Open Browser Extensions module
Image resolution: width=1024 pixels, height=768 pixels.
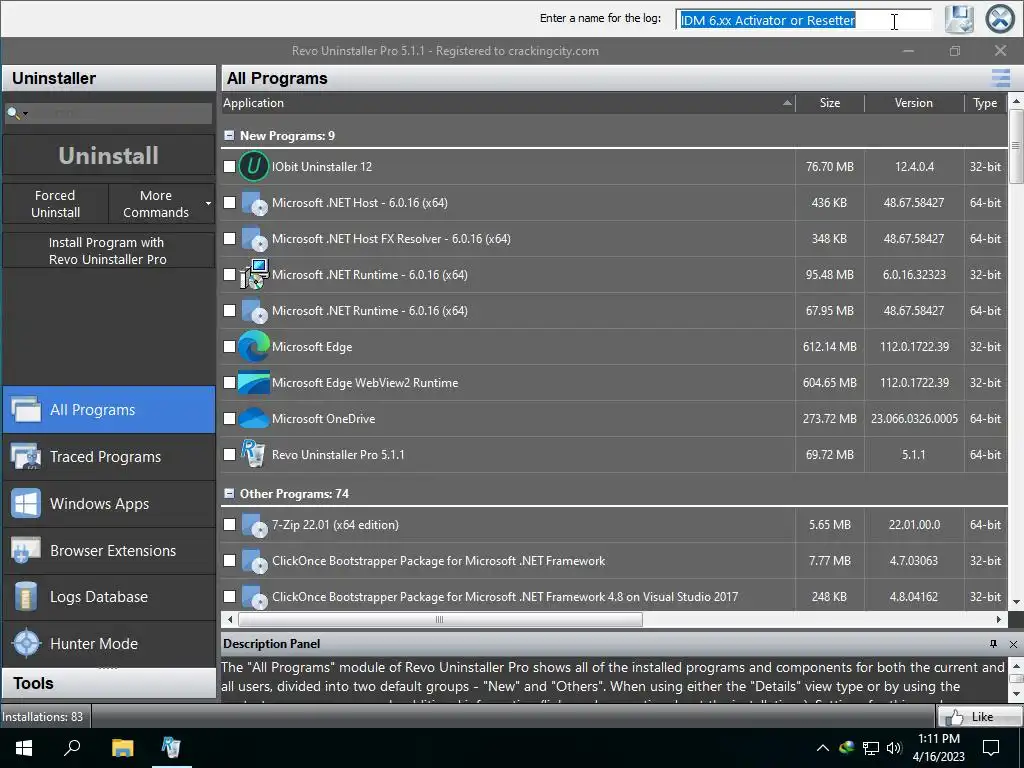tap(109, 551)
